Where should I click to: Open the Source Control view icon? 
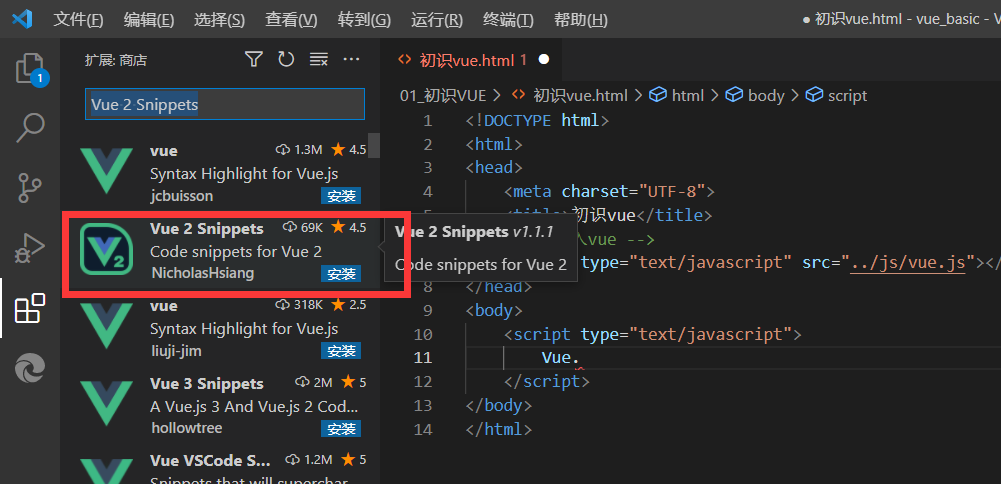[30, 188]
